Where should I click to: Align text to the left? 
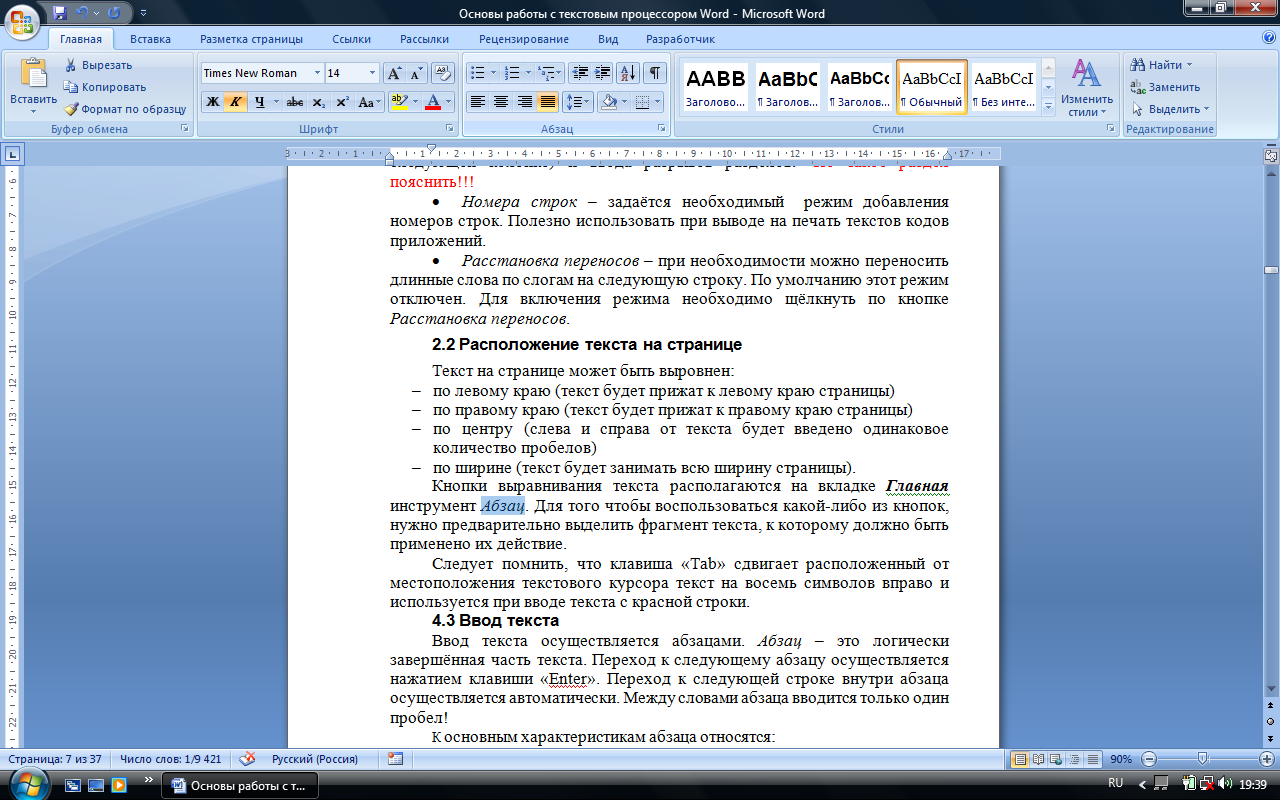click(x=478, y=102)
